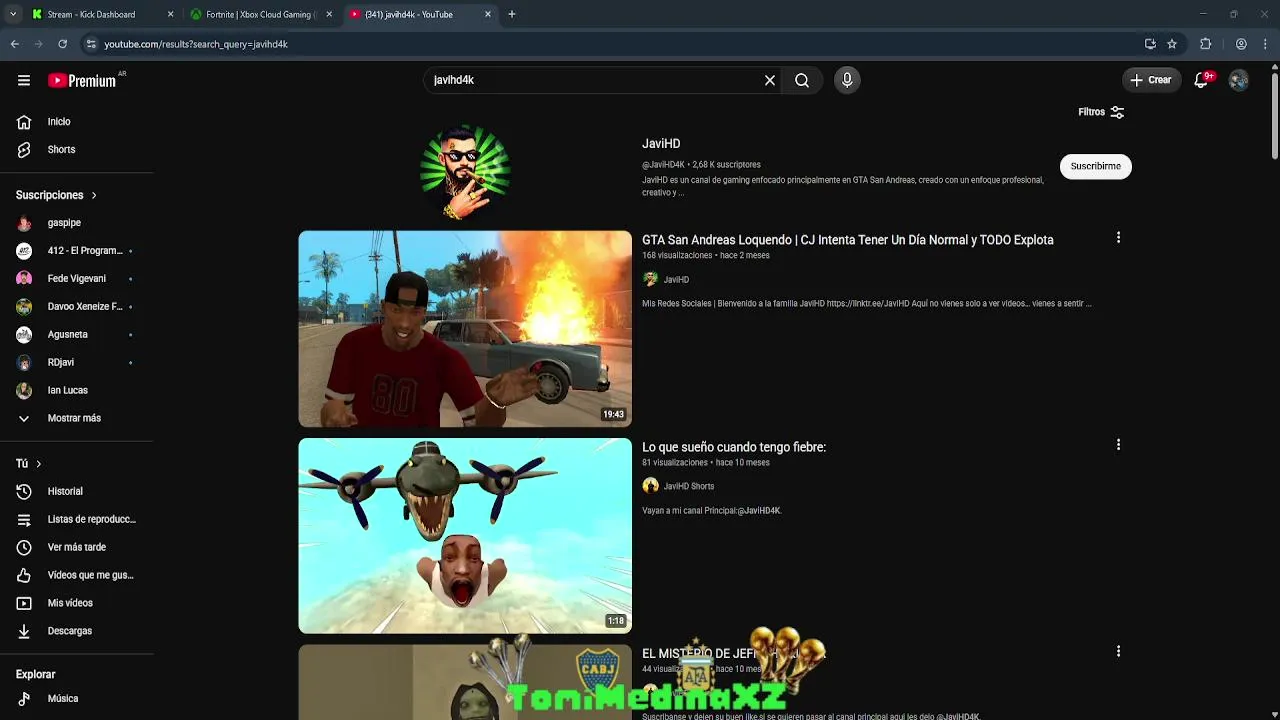This screenshot has width=1280, height=720.
Task: Open the Chrome three-dot menu
Action: point(1266,44)
